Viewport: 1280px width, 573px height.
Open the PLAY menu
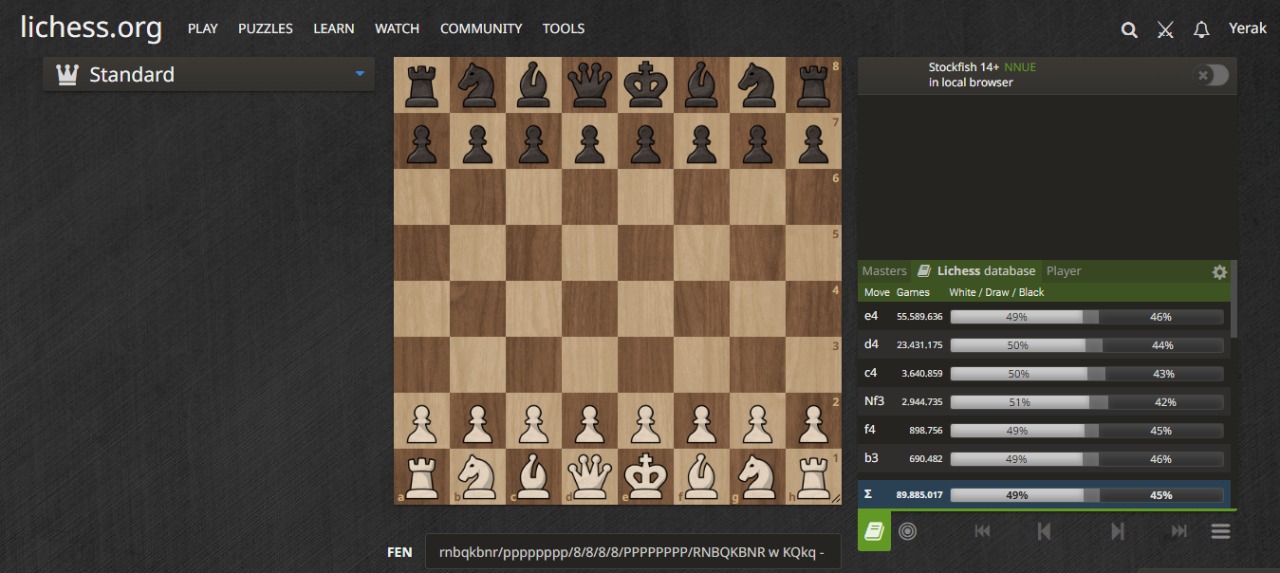[x=202, y=28]
